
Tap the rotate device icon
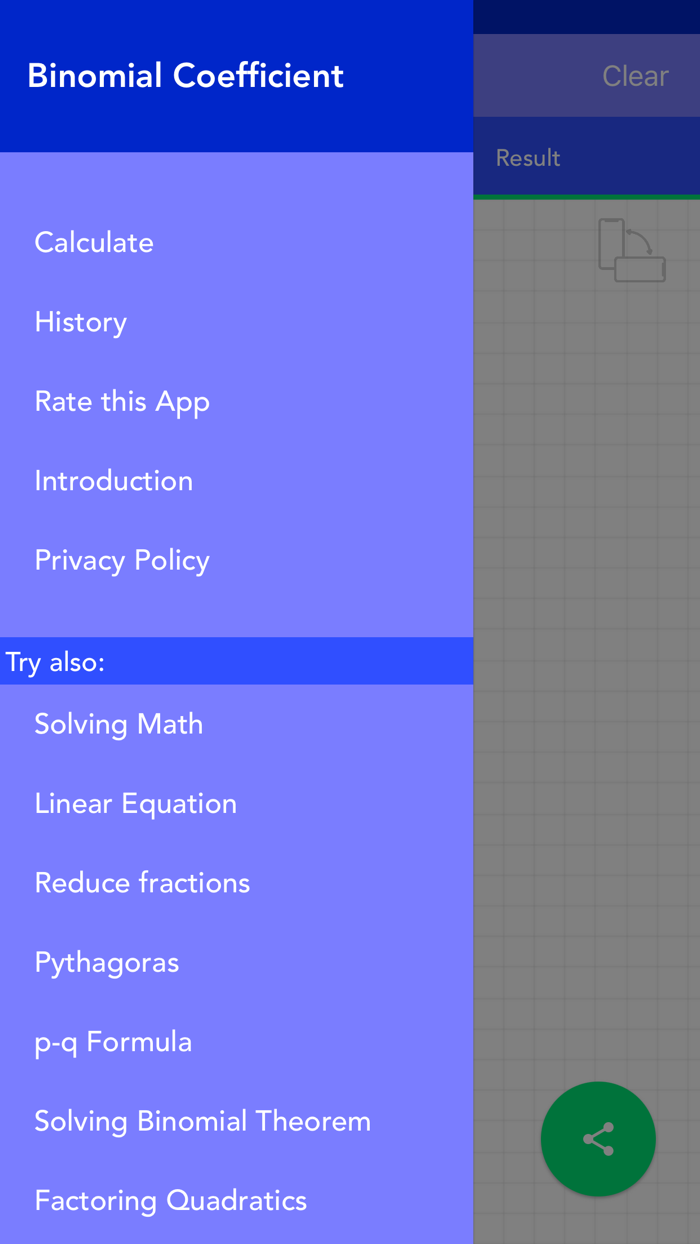click(x=631, y=249)
